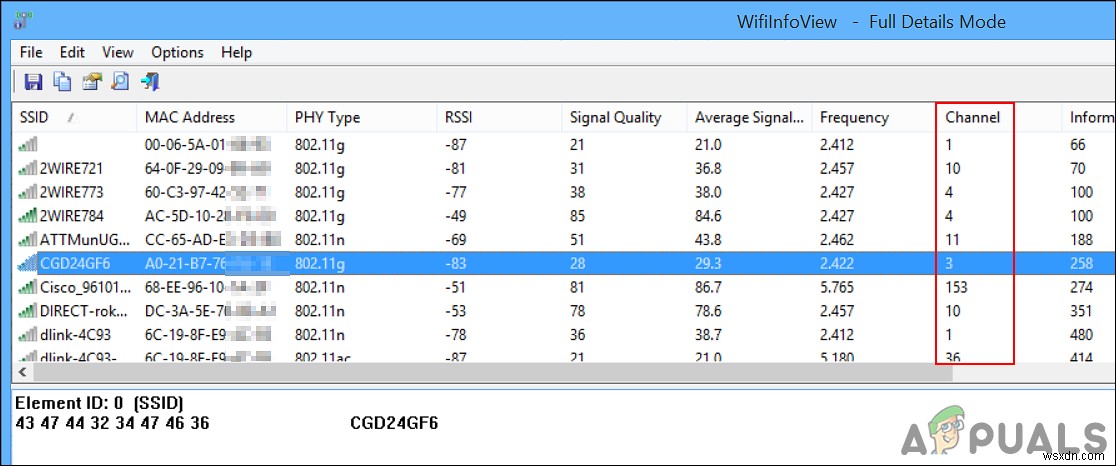The image size is (1116, 466).
Task: Open the File menu
Action: [31, 52]
